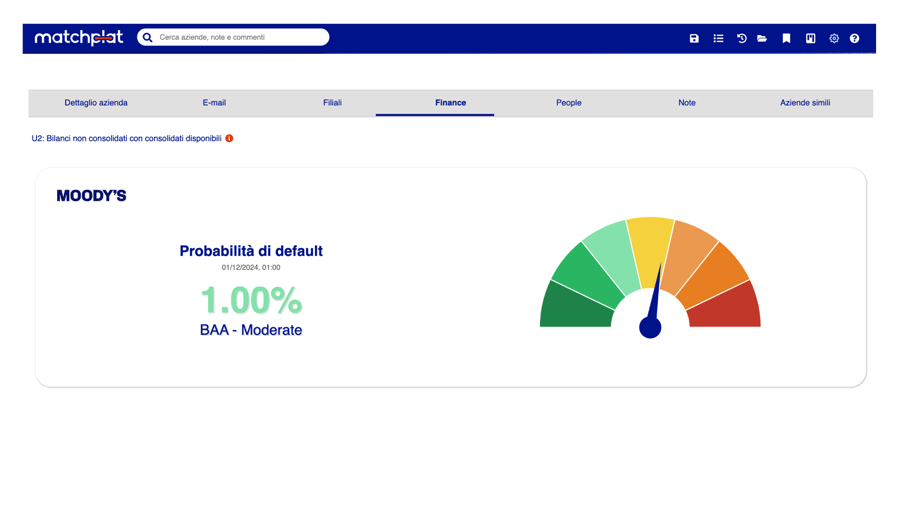Image resolution: width=900 pixels, height=506 pixels.
Task: Click the red info icon beside U2 text
Action: click(229, 138)
